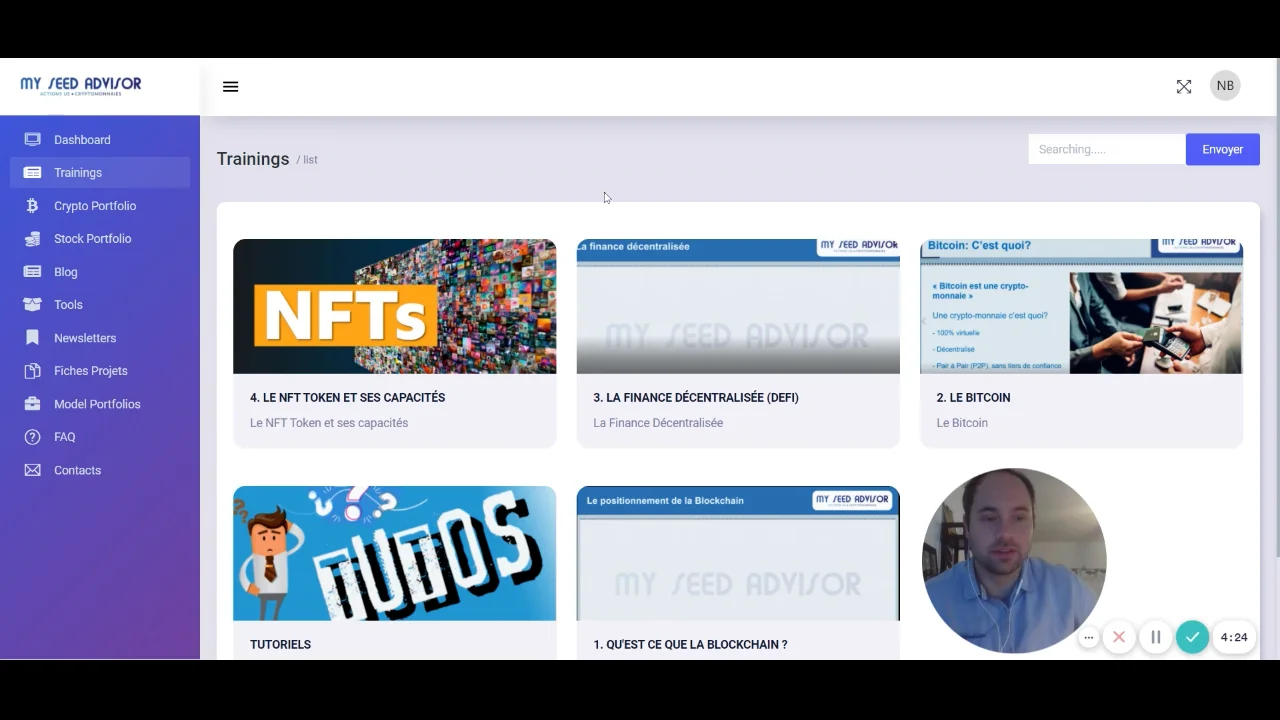The image size is (1280, 720).
Task: Enter fullscreen with the expand arrows icon
Action: click(x=1184, y=87)
